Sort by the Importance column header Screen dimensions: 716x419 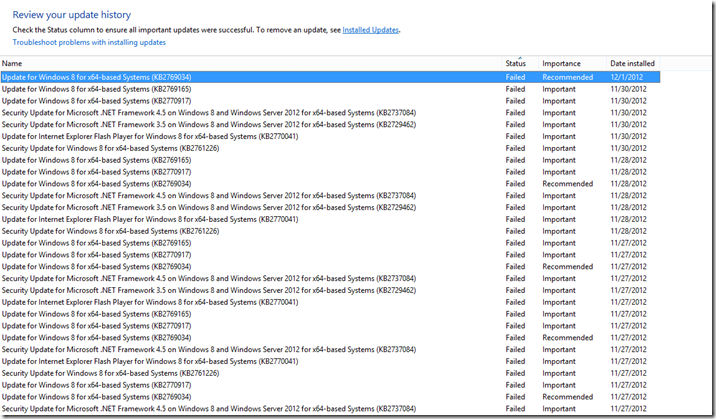[x=572, y=63]
